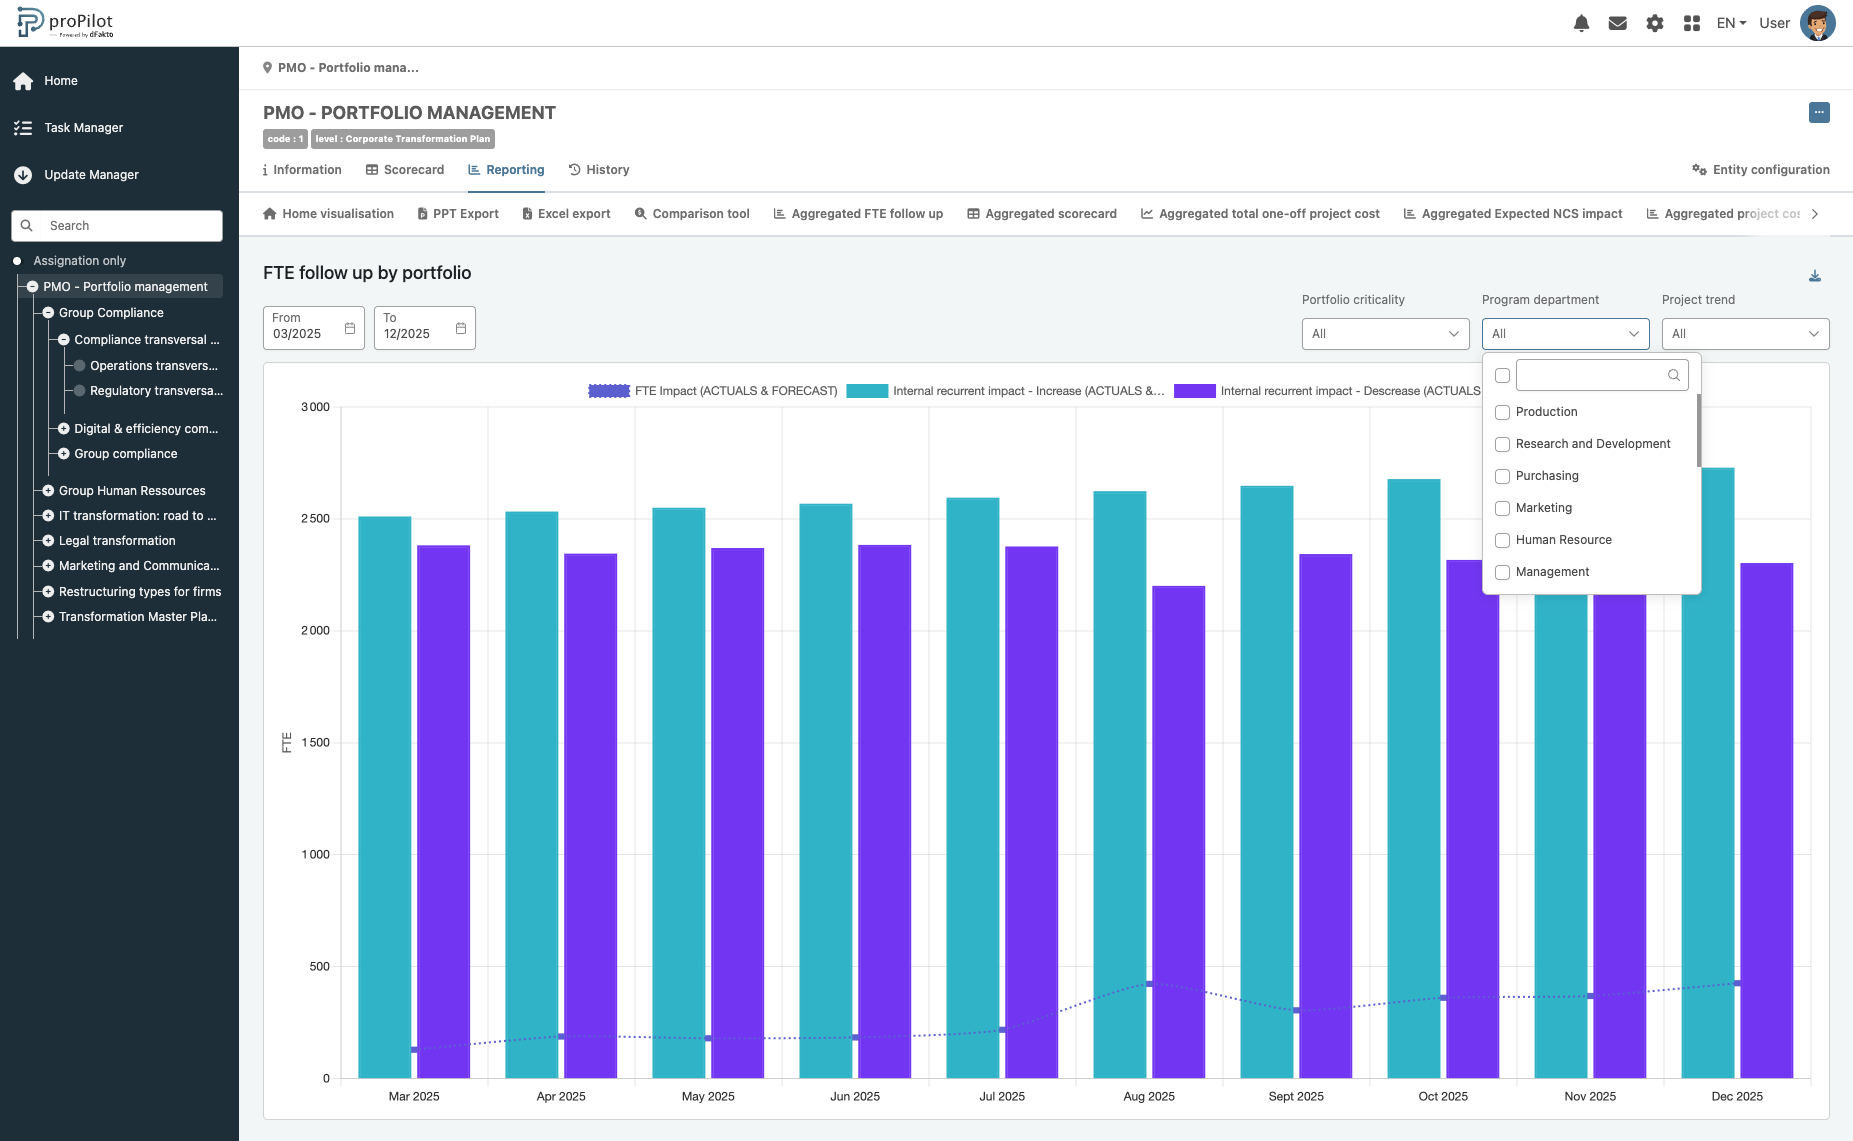The height and width of the screenshot is (1141, 1853).
Task: Switch to the Scorecard tab
Action: (405, 170)
